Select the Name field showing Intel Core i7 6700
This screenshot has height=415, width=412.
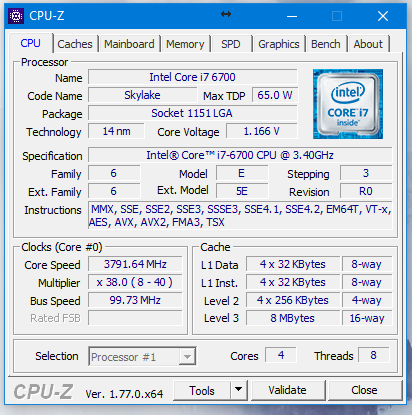[192, 77]
